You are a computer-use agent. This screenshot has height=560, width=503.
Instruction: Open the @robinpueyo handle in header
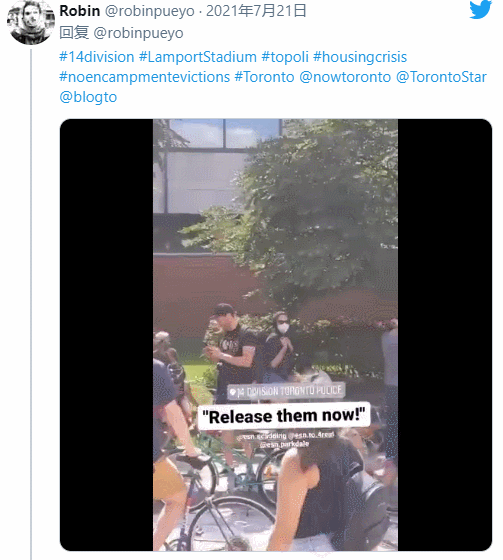click(149, 11)
